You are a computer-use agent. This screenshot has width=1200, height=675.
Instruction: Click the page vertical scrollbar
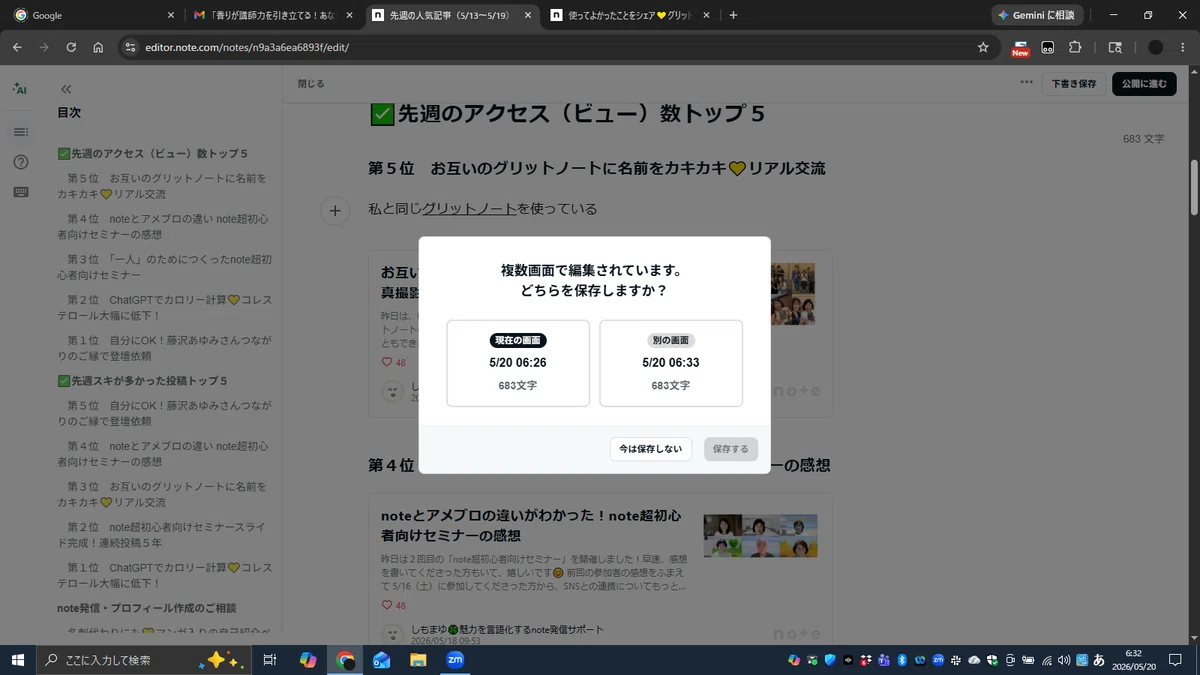(1194, 187)
